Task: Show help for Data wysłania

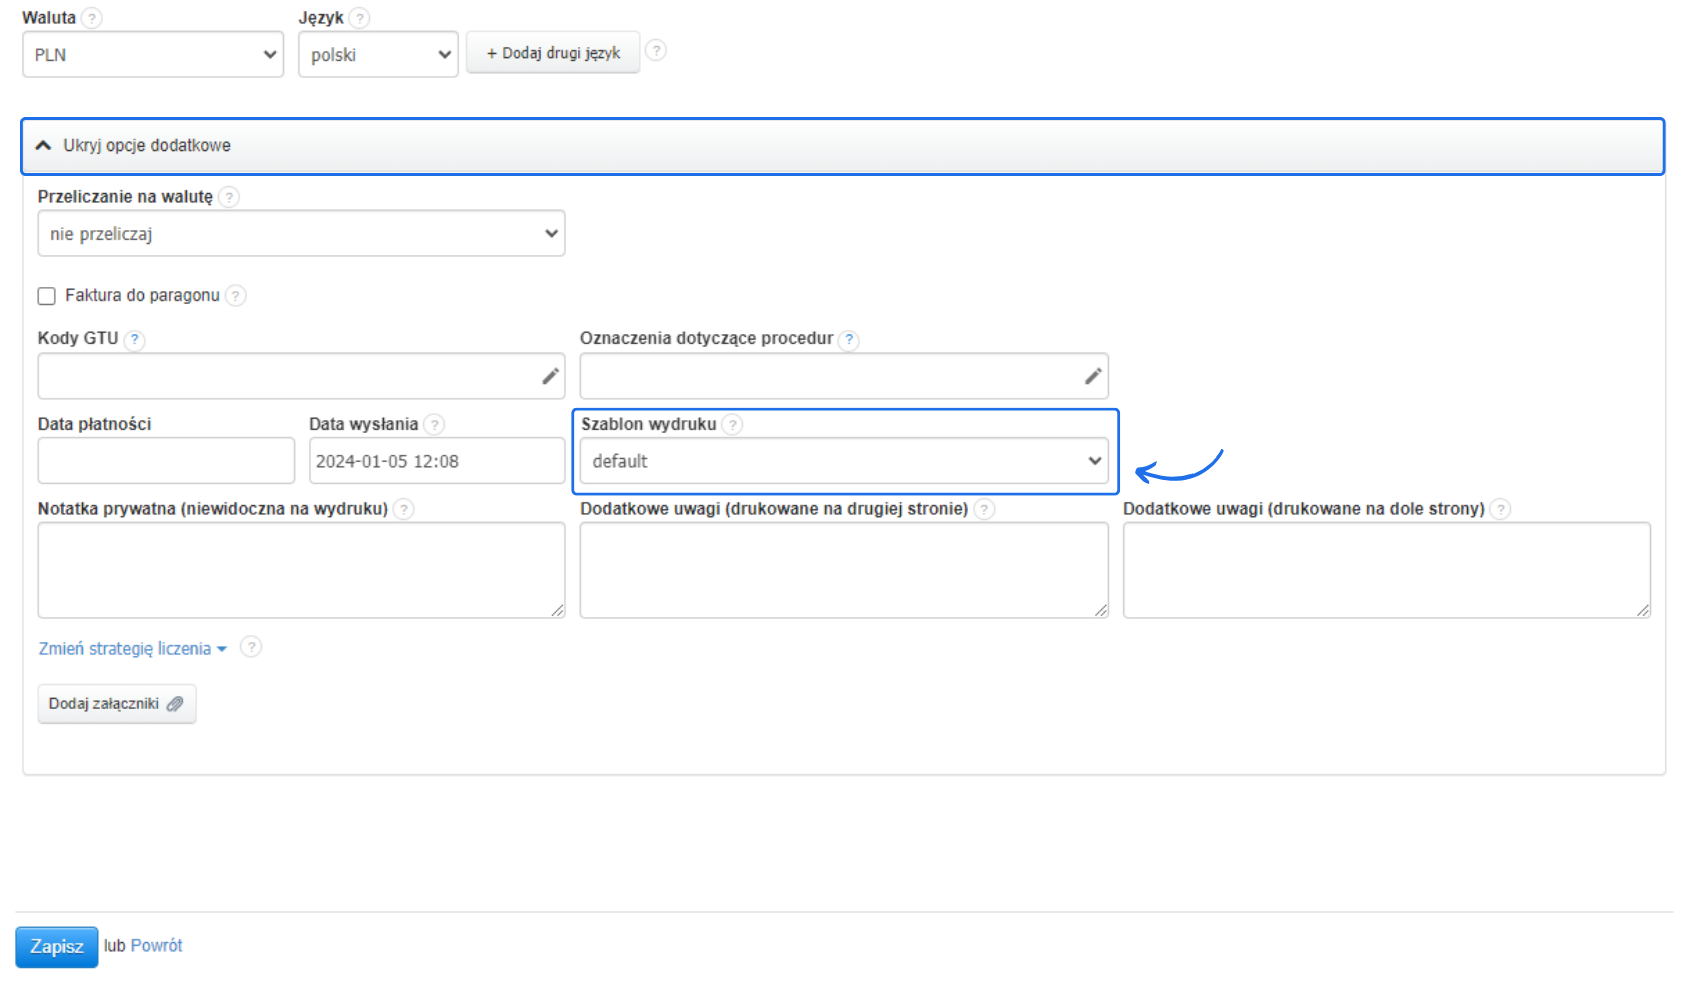Action: [434, 425]
